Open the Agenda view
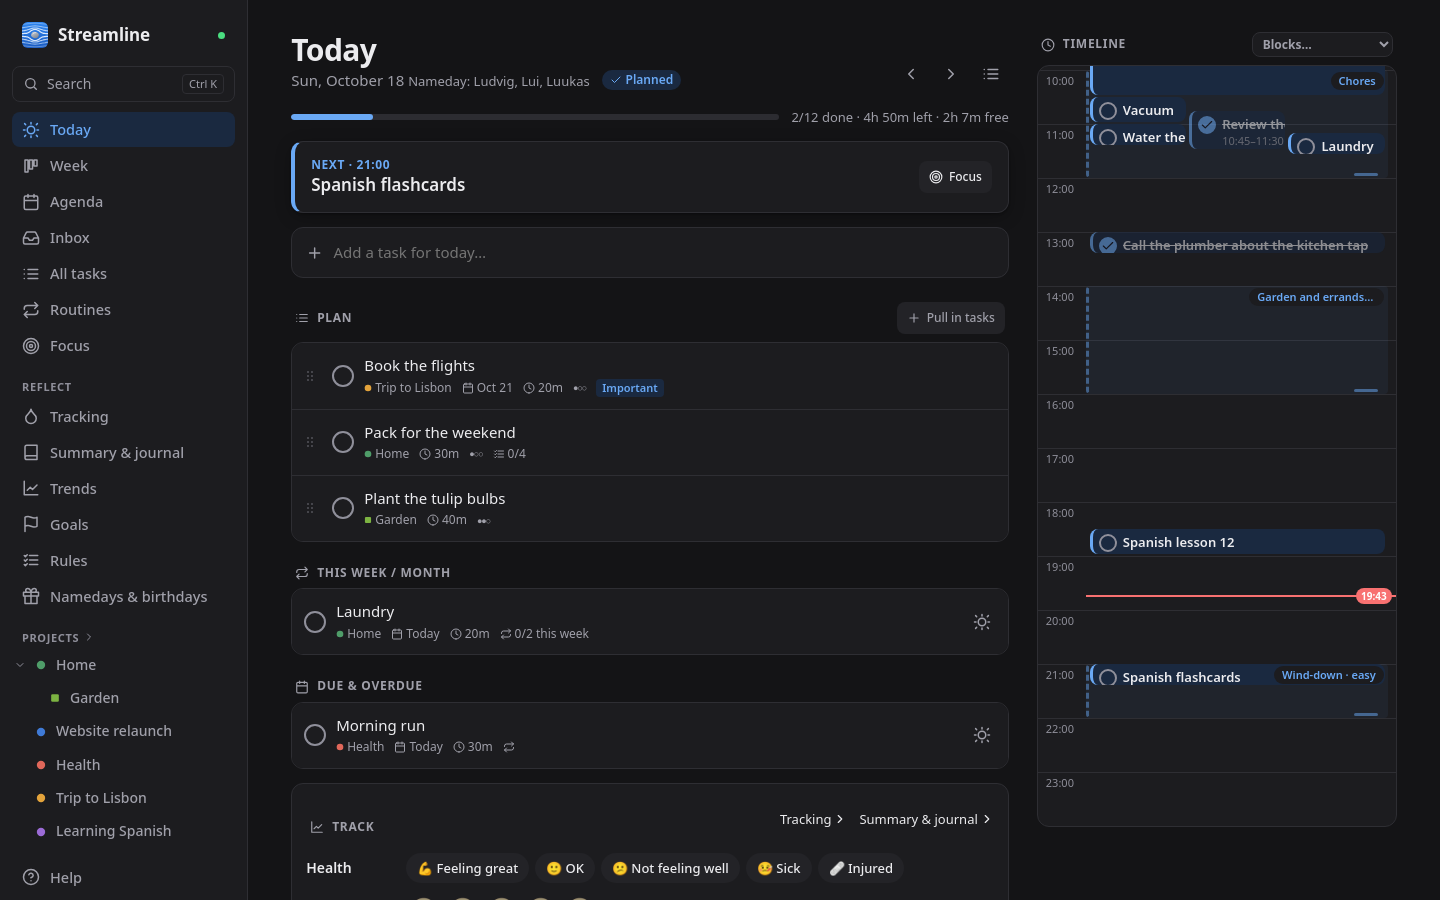 pos(123,202)
